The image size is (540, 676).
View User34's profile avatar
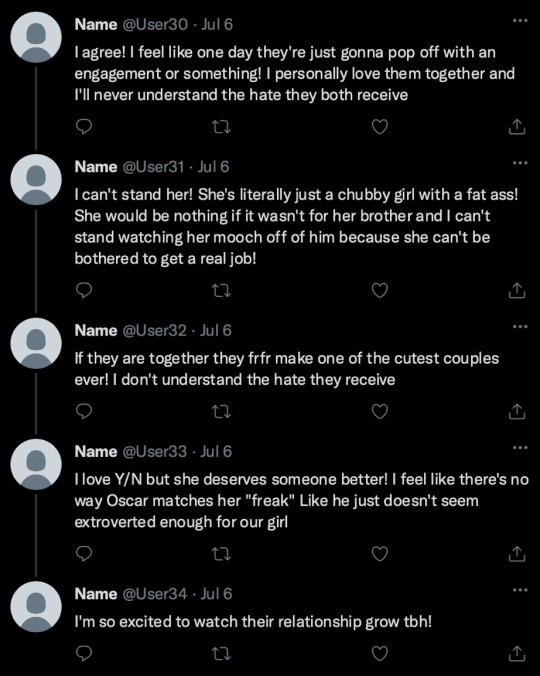(36, 607)
